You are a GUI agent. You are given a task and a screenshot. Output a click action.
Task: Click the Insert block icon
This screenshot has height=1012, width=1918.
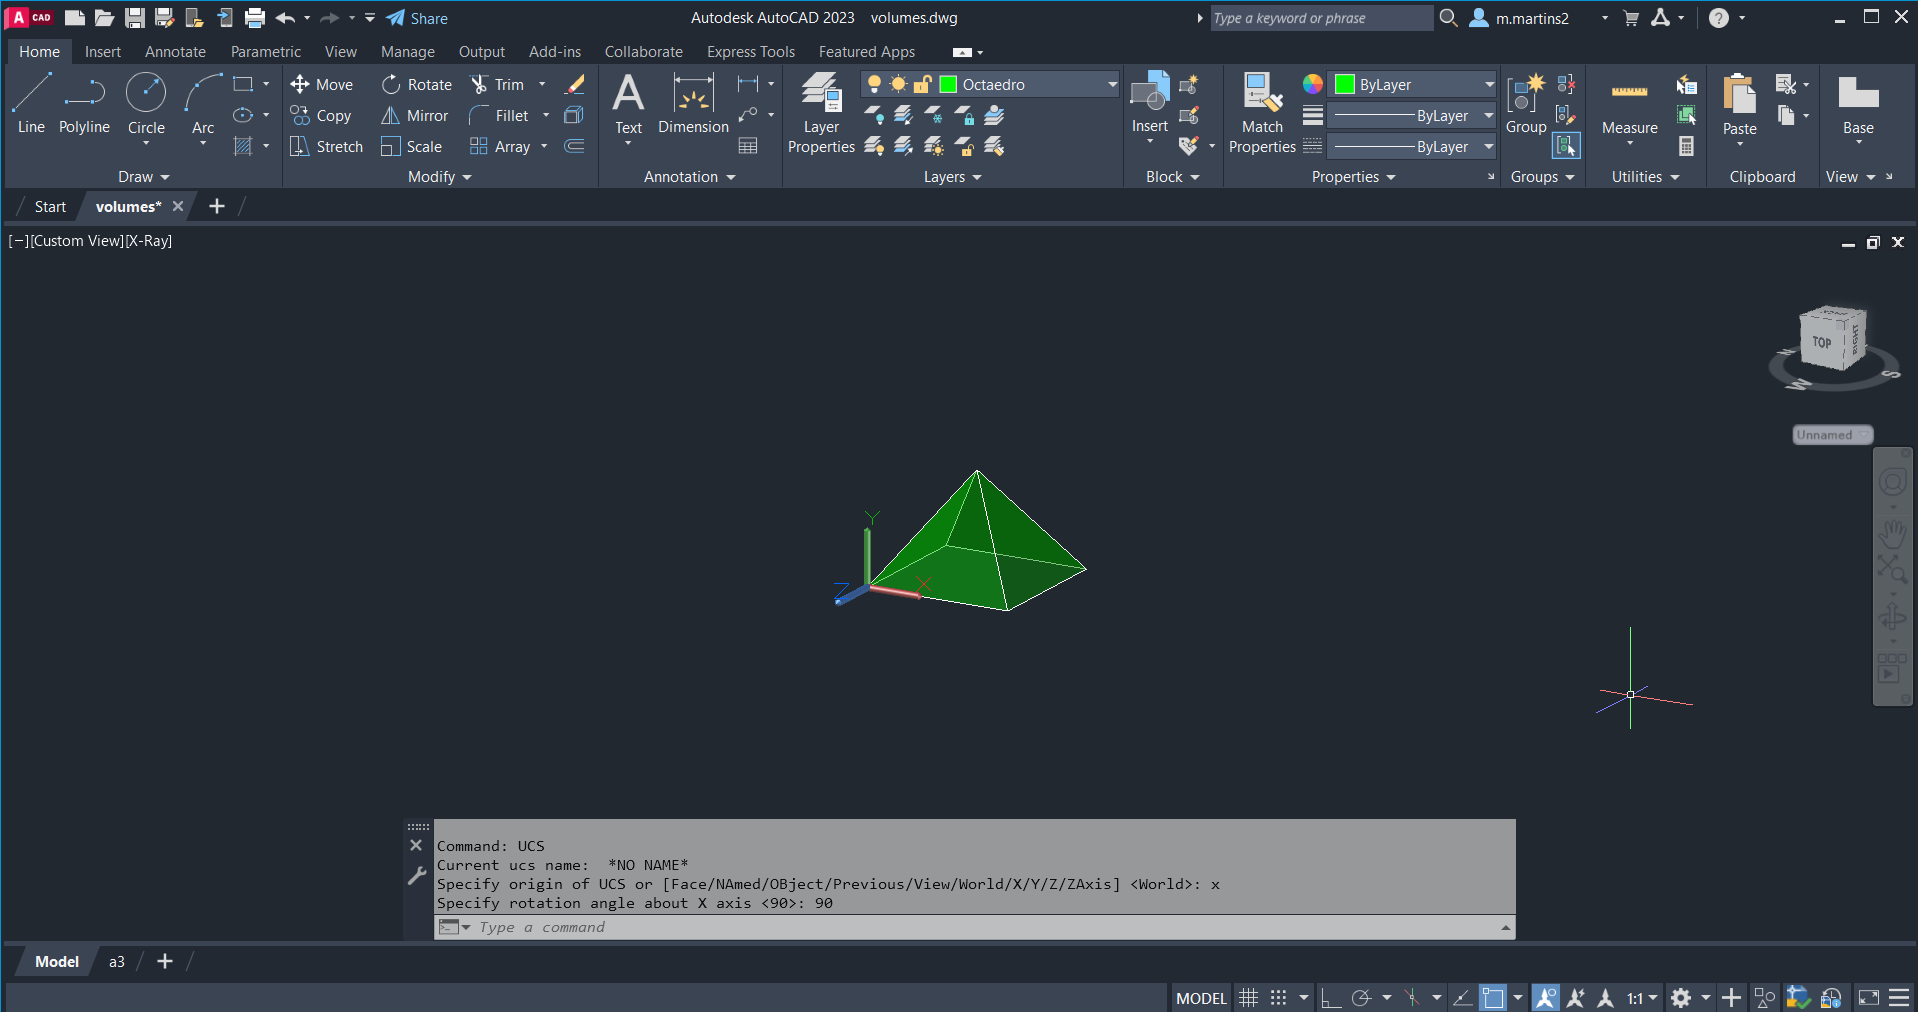click(x=1150, y=102)
